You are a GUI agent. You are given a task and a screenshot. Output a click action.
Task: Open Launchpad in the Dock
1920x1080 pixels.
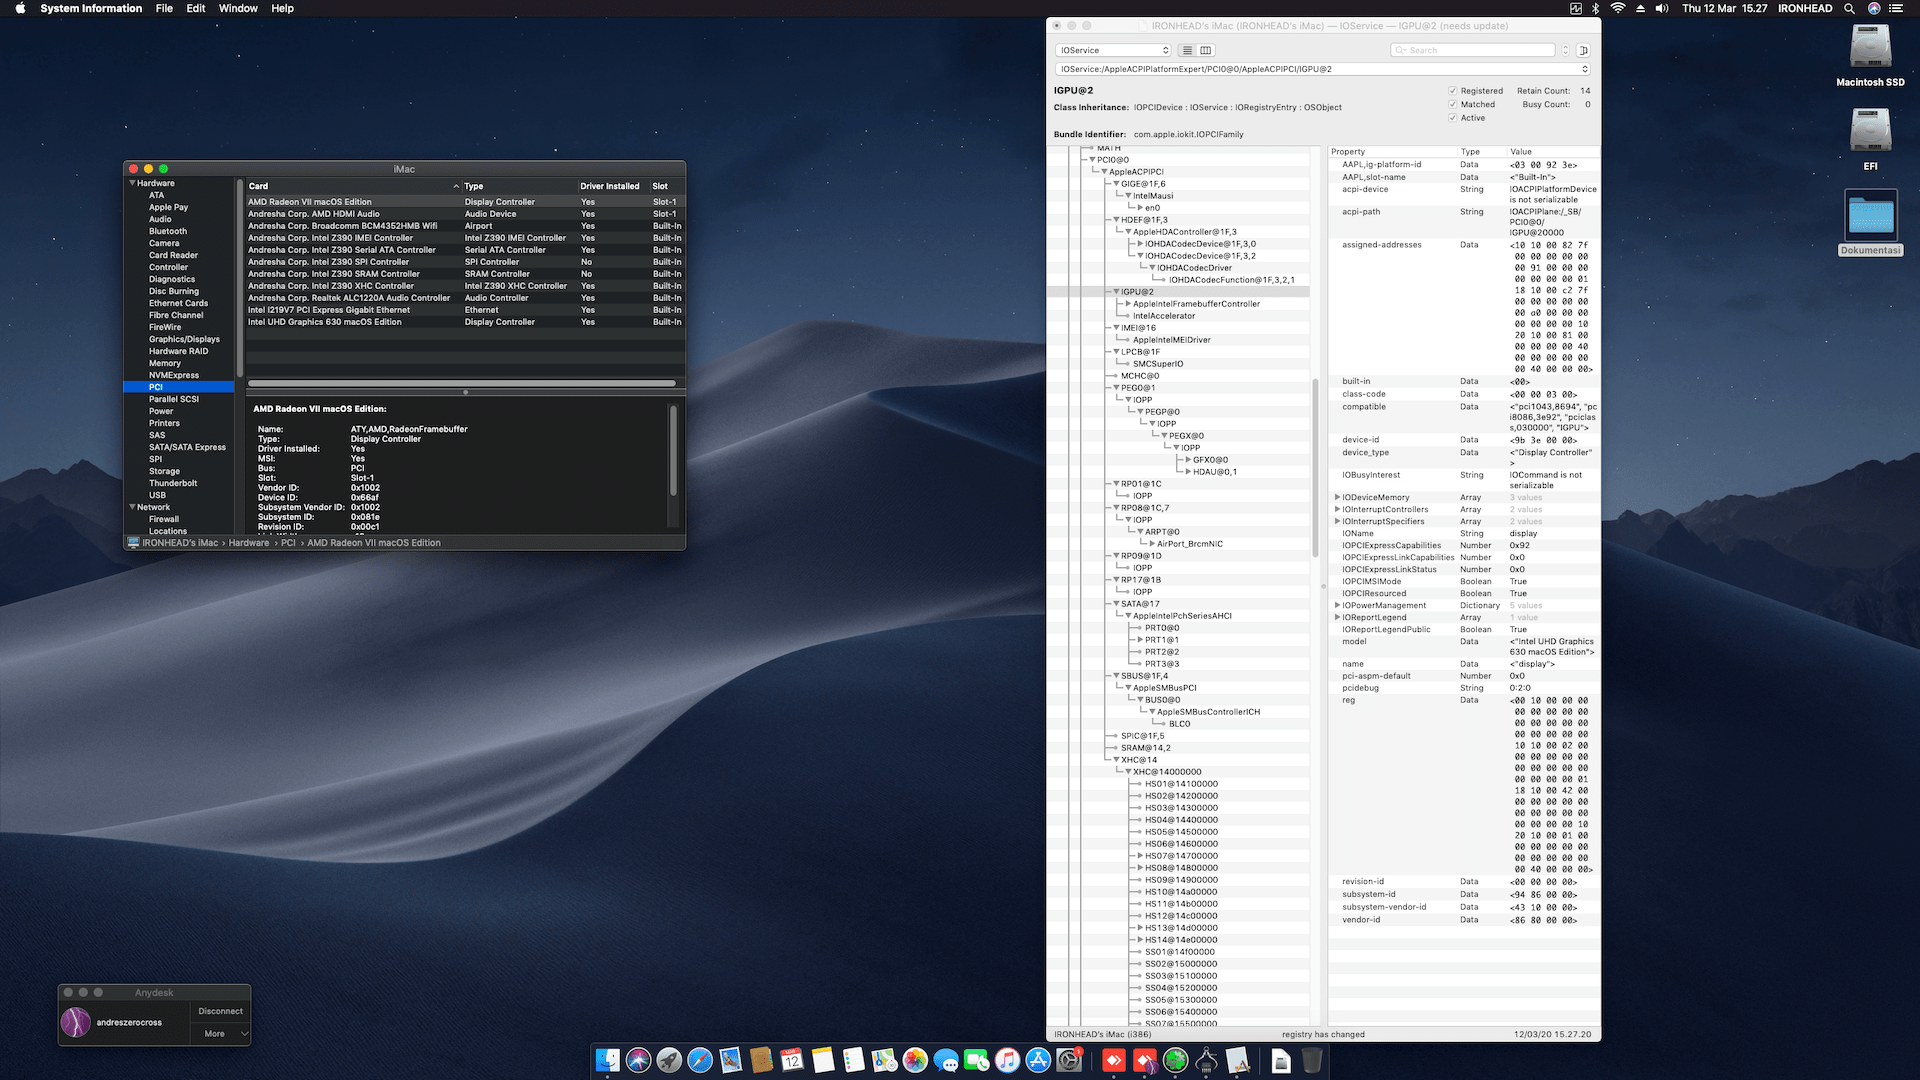click(x=669, y=1060)
